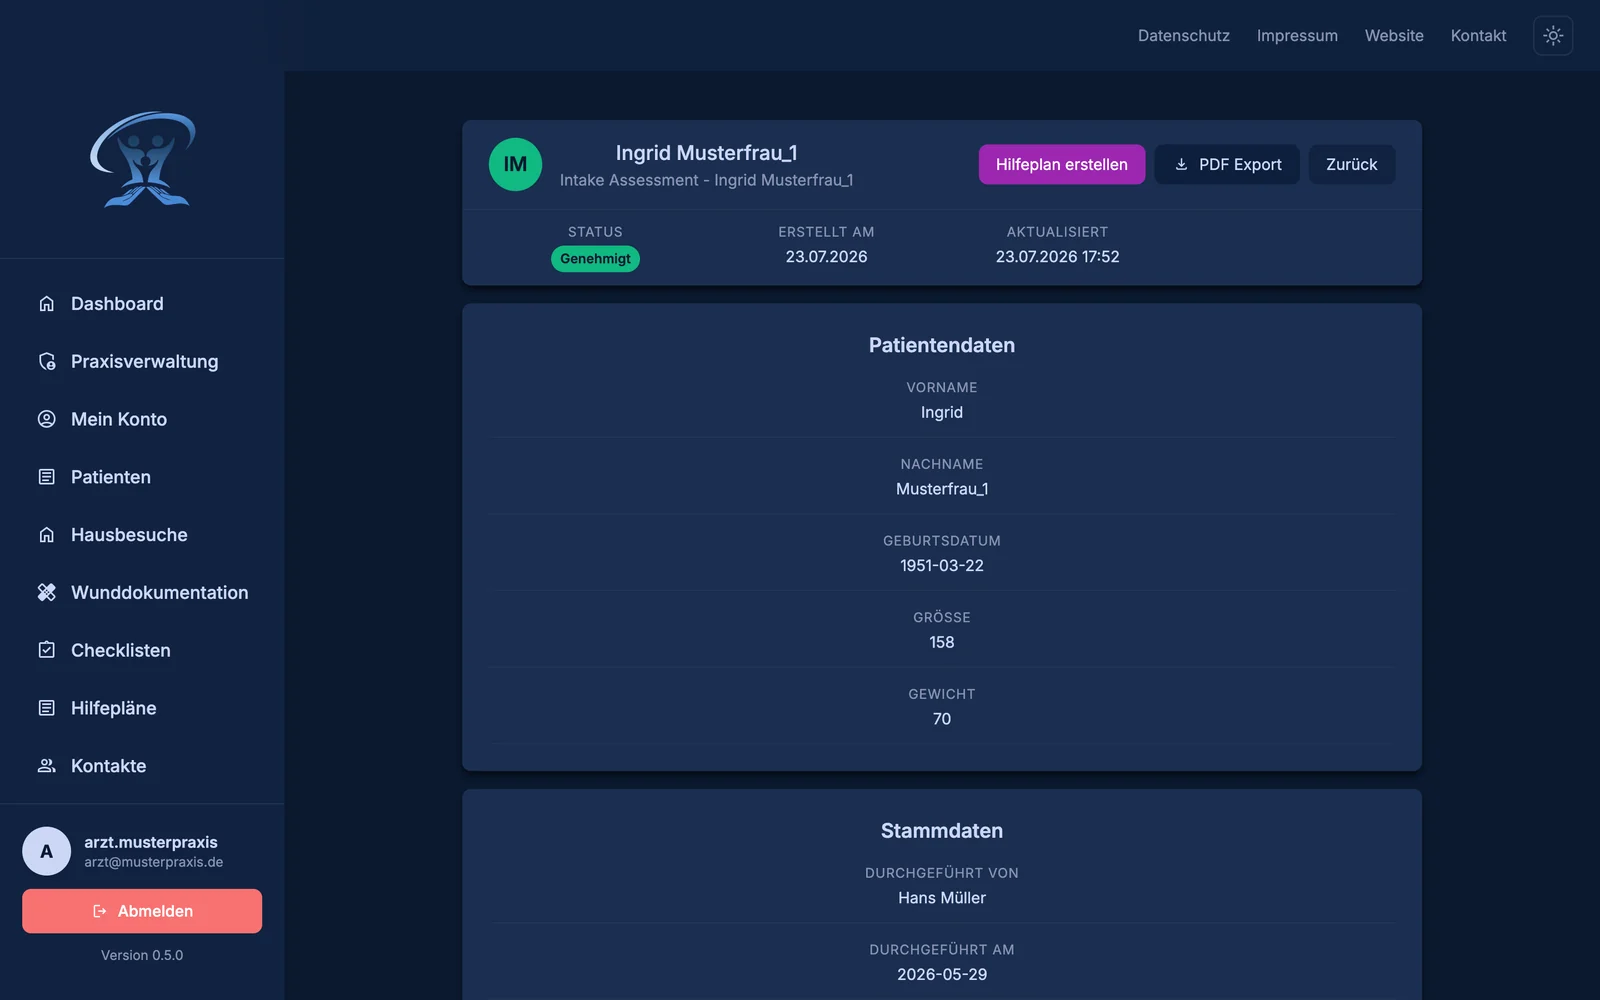Image resolution: width=1600 pixels, height=1000 pixels.
Task: Click the Stammdaten heading
Action: (942, 831)
